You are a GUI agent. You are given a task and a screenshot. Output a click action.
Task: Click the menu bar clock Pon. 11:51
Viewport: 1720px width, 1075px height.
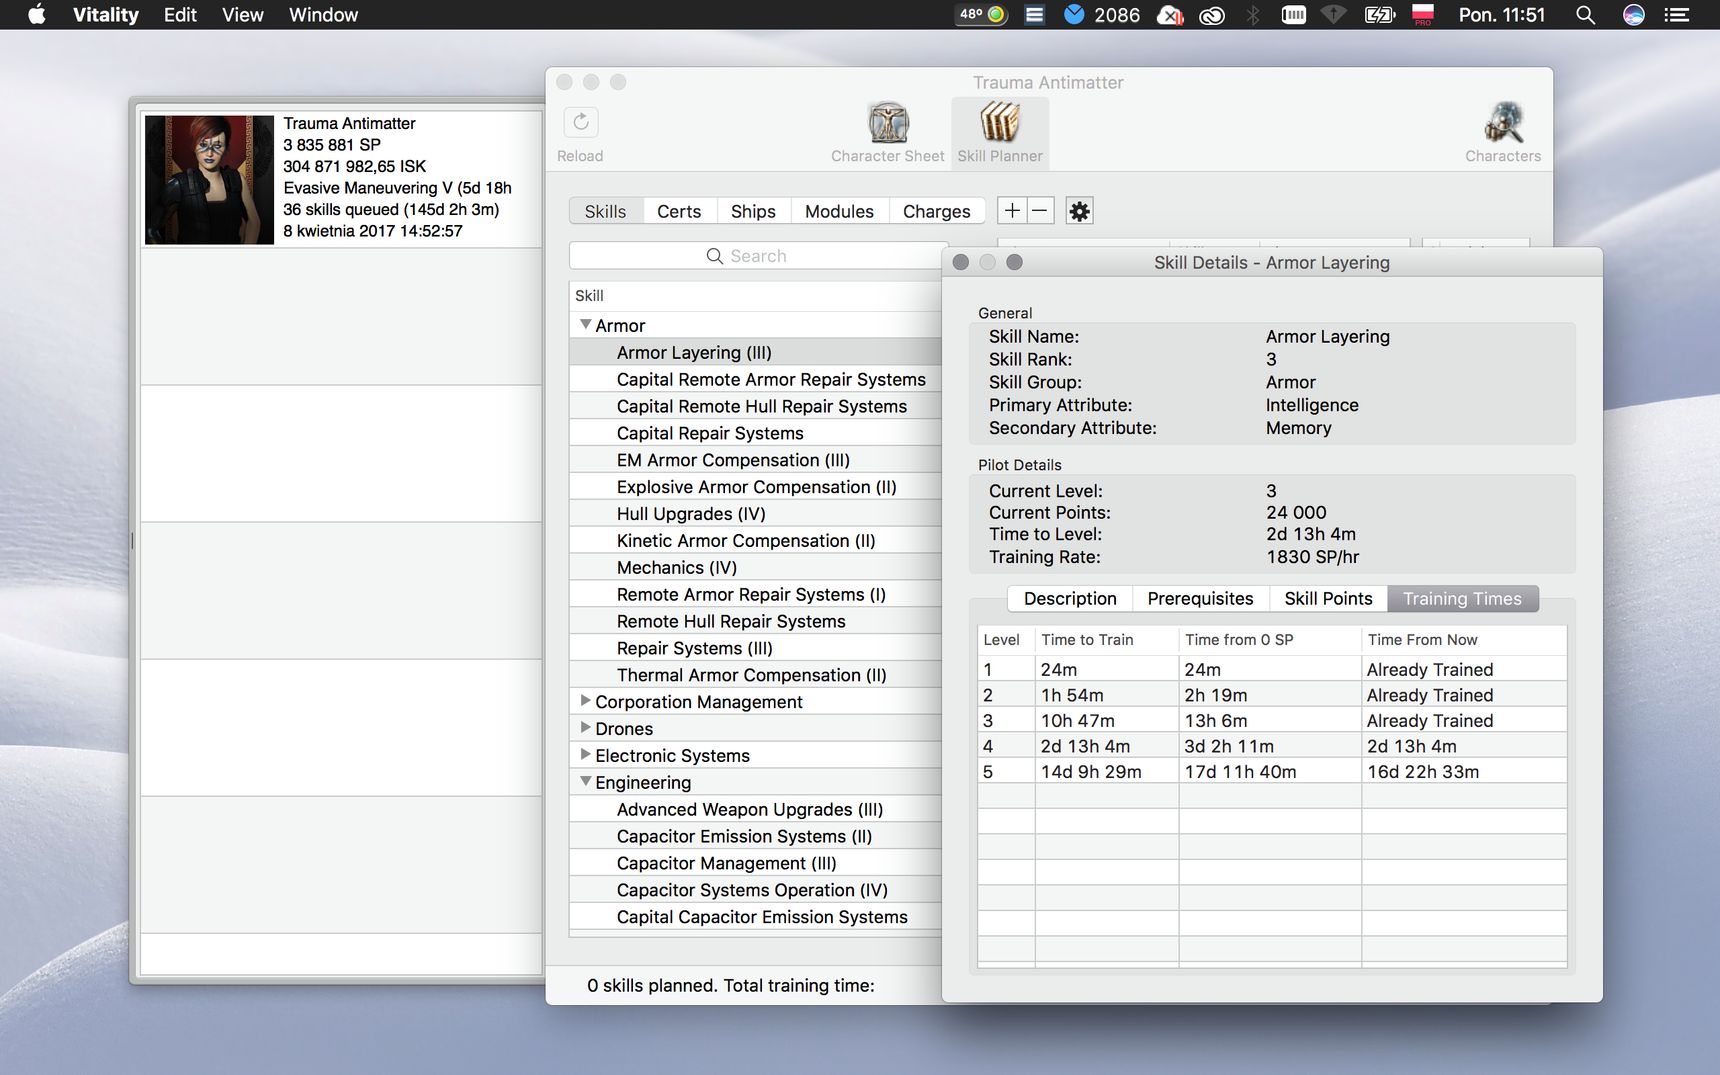[1501, 15]
